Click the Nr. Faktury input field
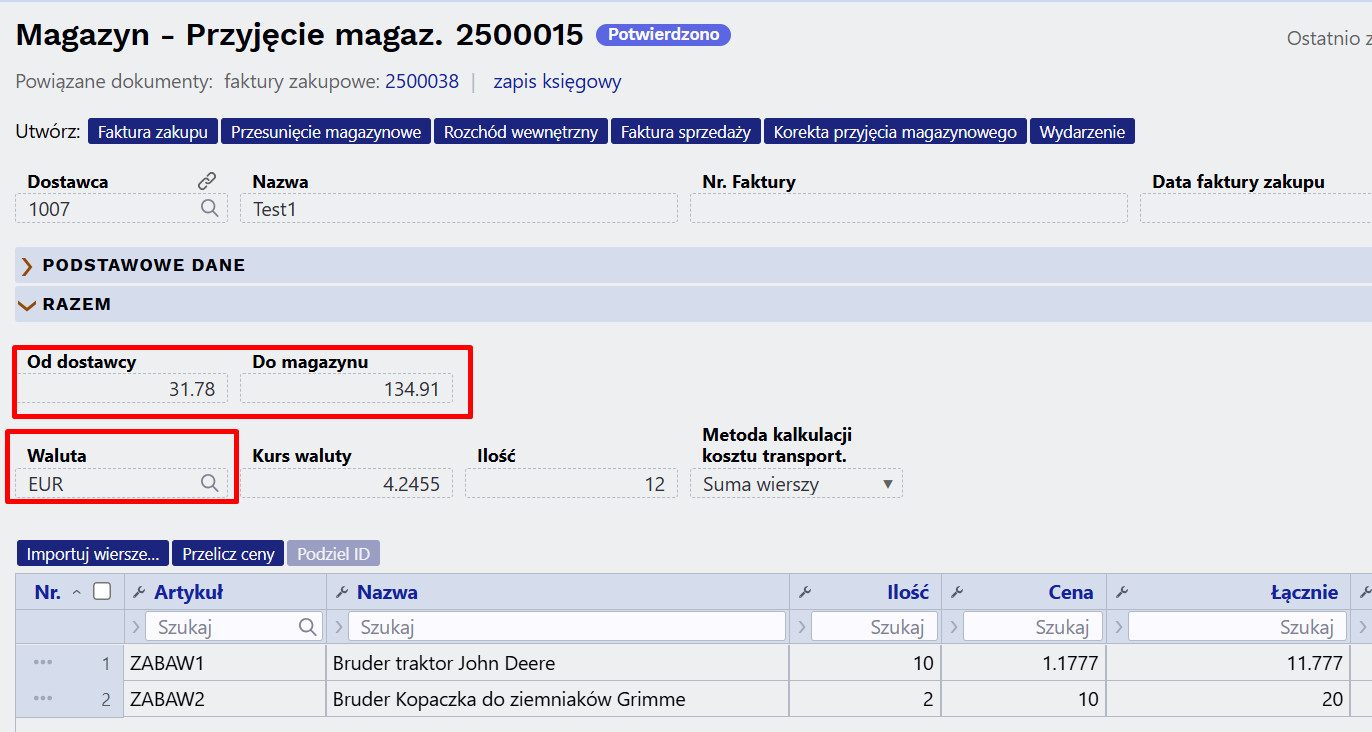The width and height of the screenshot is (1372, 732). pos(908,208)
